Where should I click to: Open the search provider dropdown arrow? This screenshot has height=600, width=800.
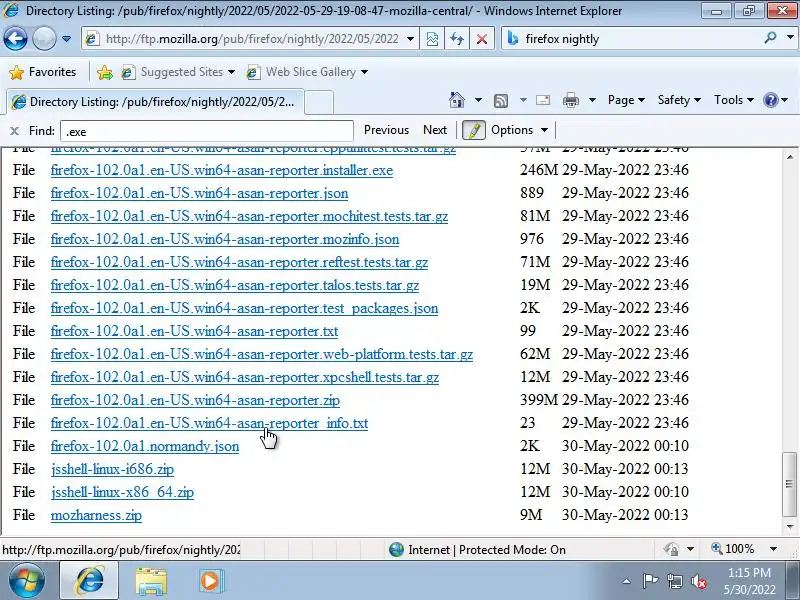pos(790,38)
